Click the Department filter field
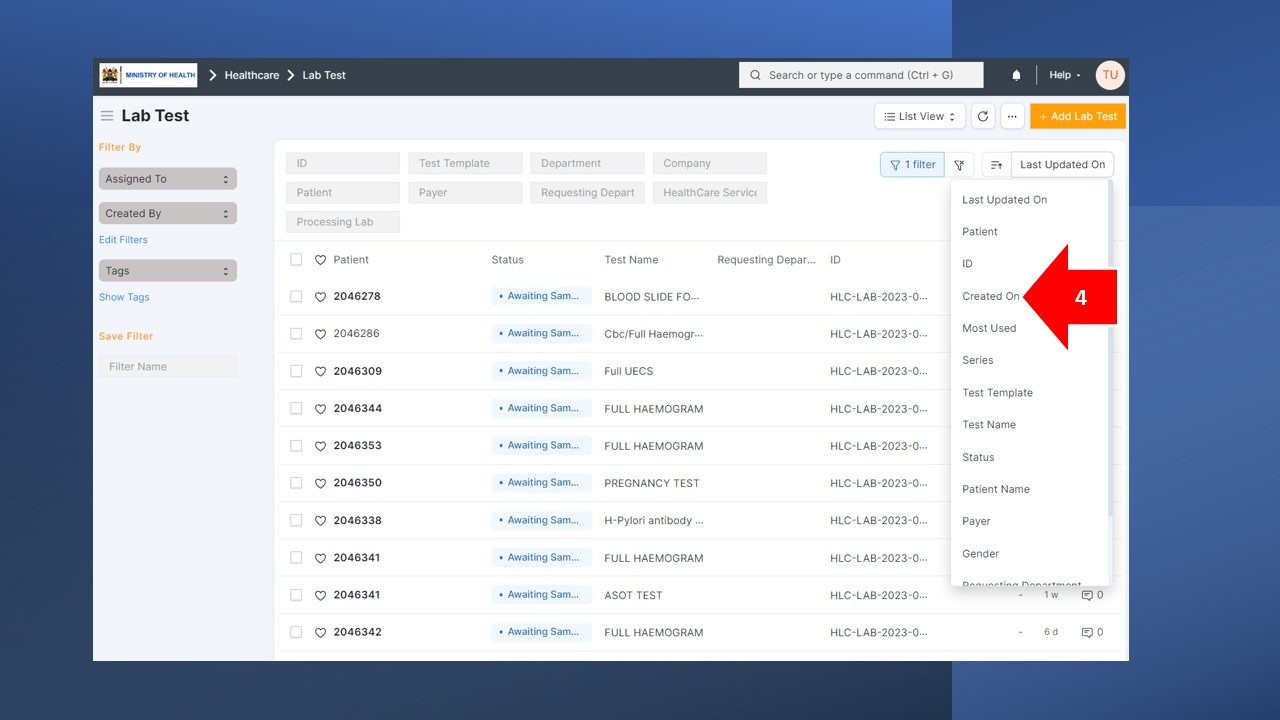 click(587, 163)
